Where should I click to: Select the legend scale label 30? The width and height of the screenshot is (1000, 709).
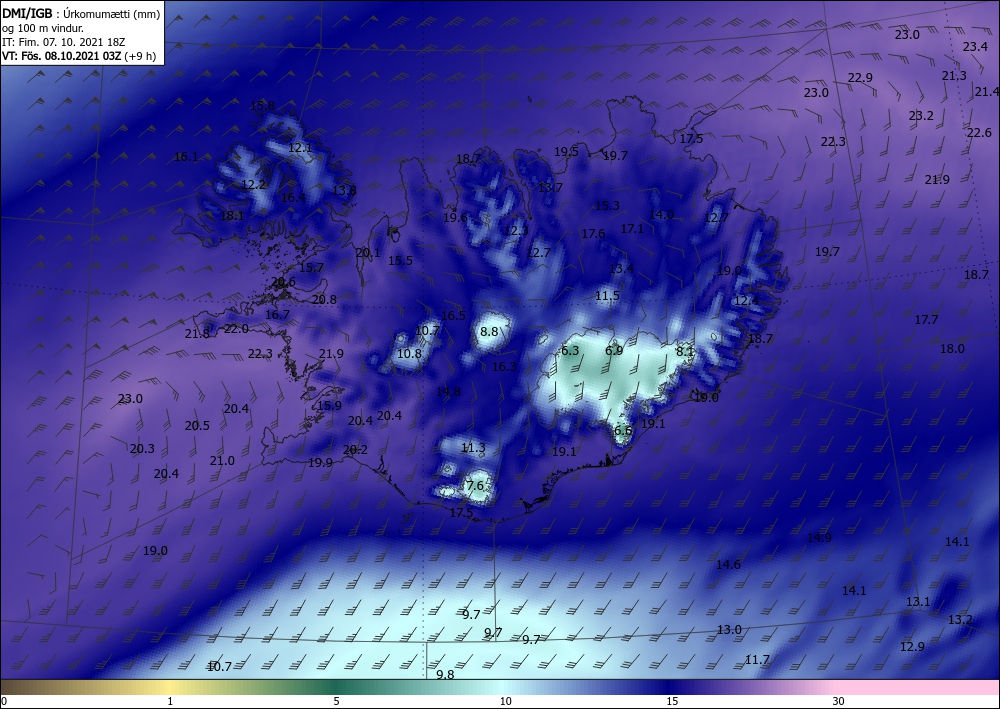pos(839,701)
